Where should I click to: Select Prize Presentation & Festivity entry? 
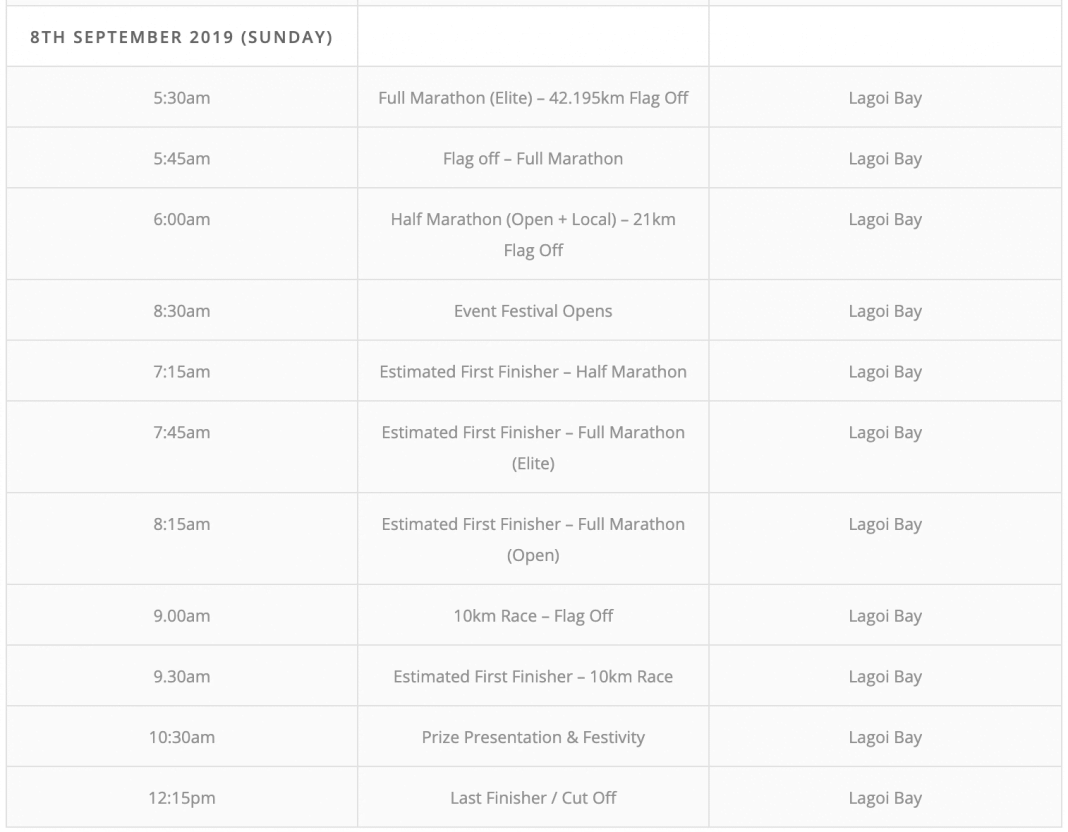coord(533,737)
